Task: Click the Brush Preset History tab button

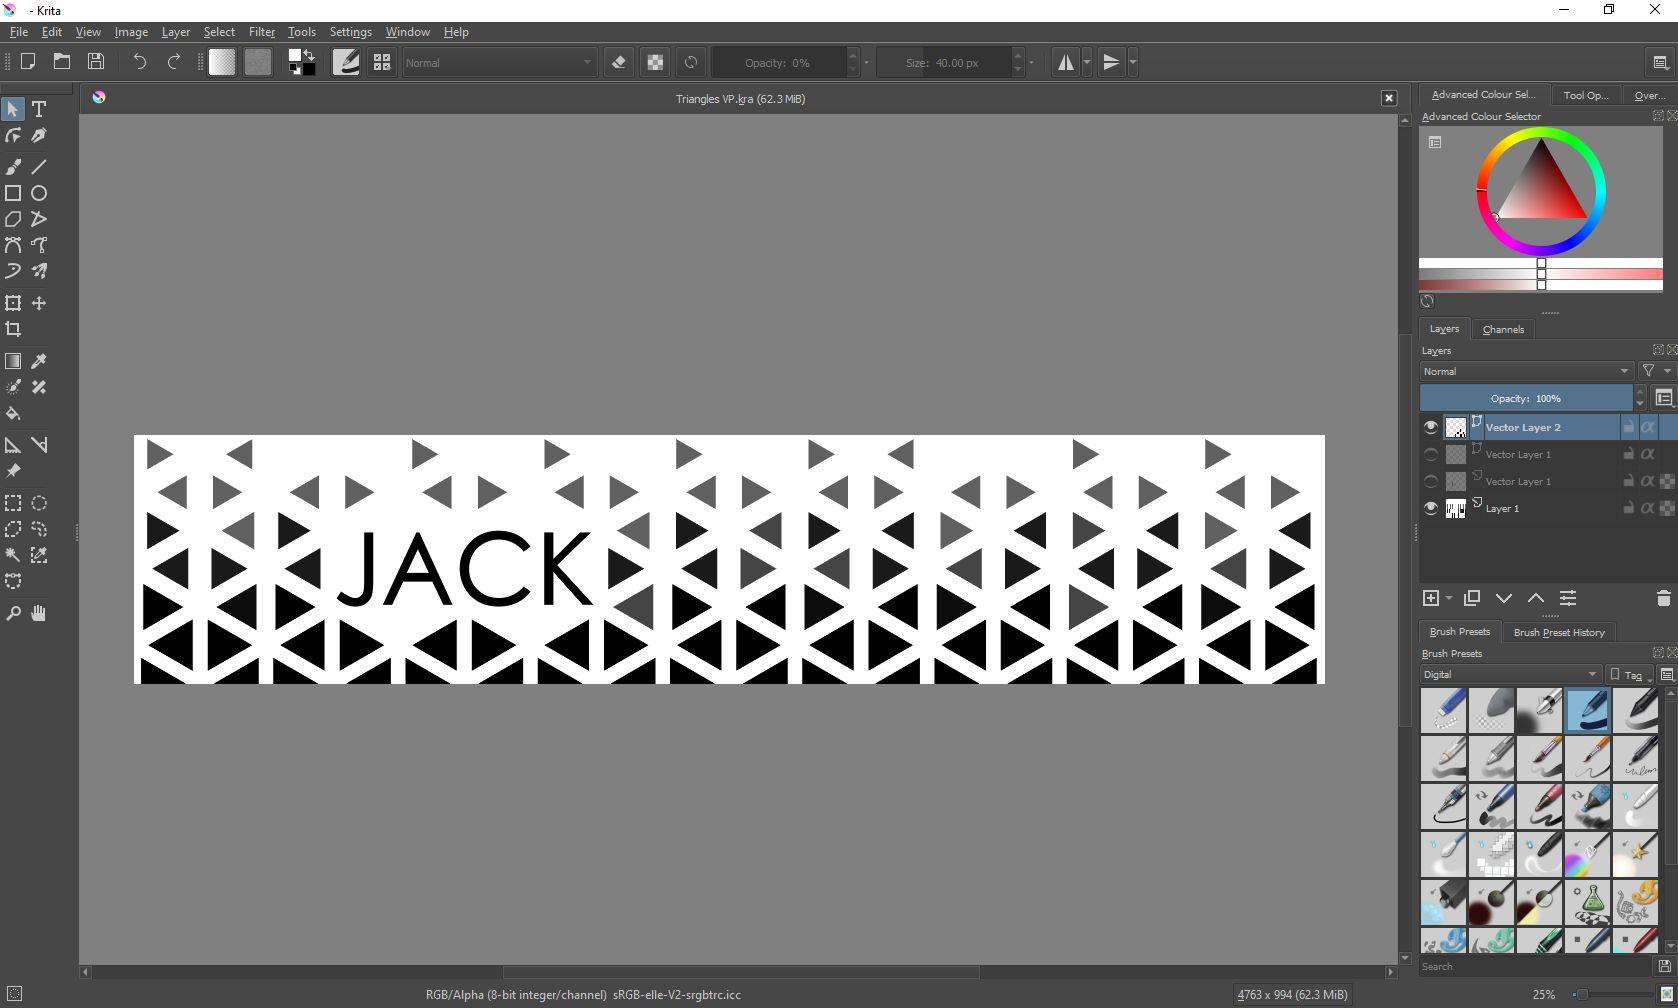Action: (1559, 632)
